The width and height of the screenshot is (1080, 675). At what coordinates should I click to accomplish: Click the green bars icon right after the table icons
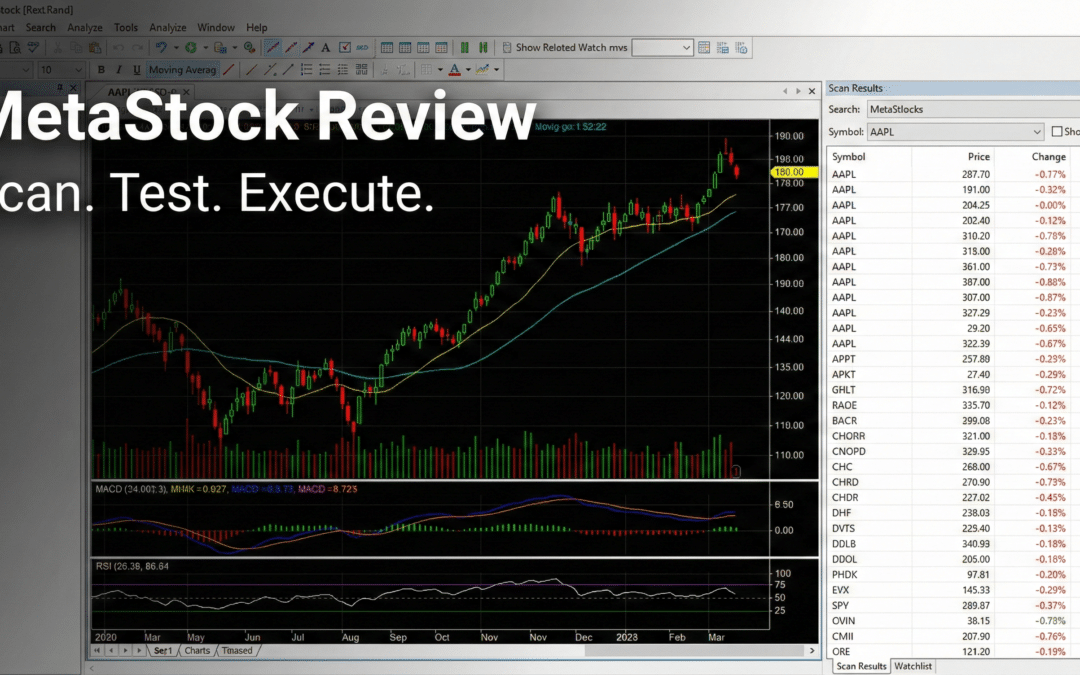pyautogui.click(x=465, y=48)
